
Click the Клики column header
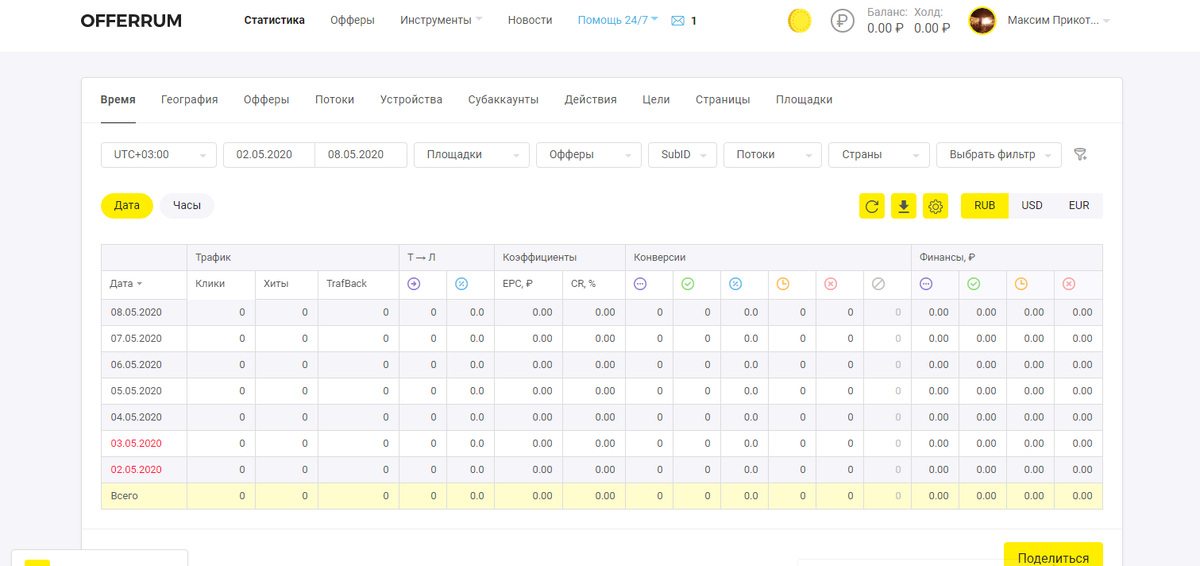pyautogui.click(x=210, y=284)
